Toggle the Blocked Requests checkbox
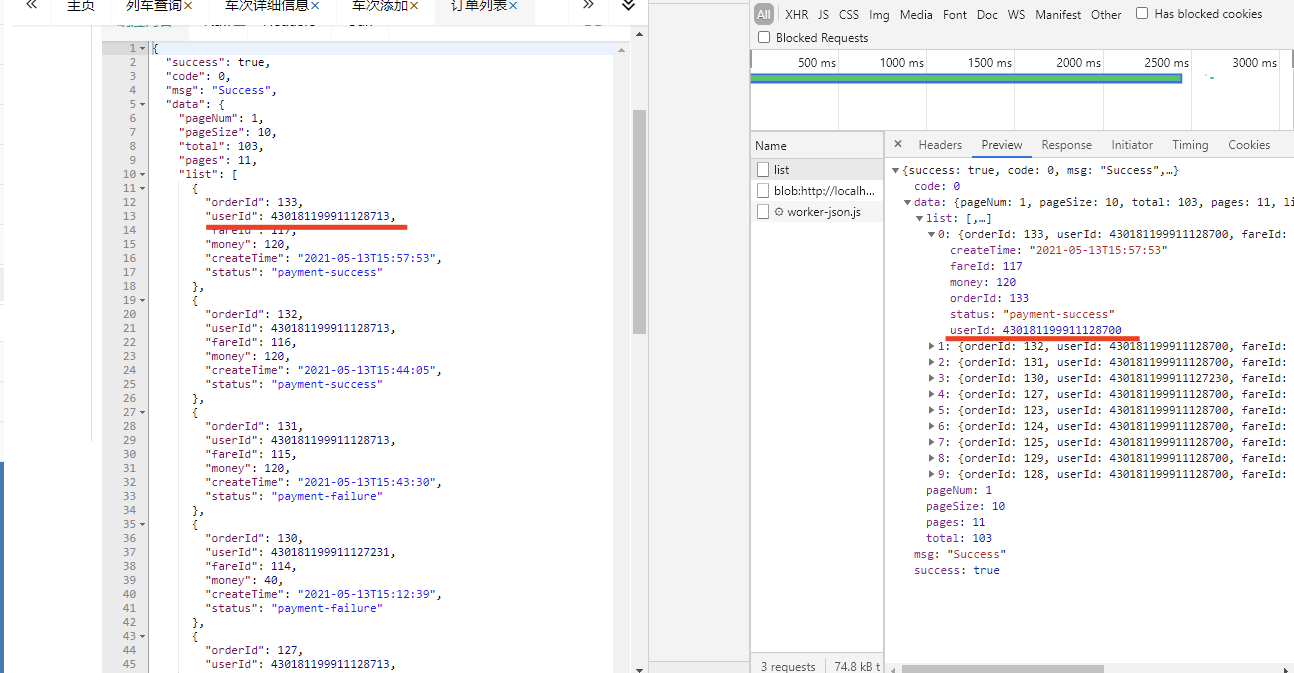Image resolution: width=1294 pixels, height=673 pixels. (x=764, y=38)
